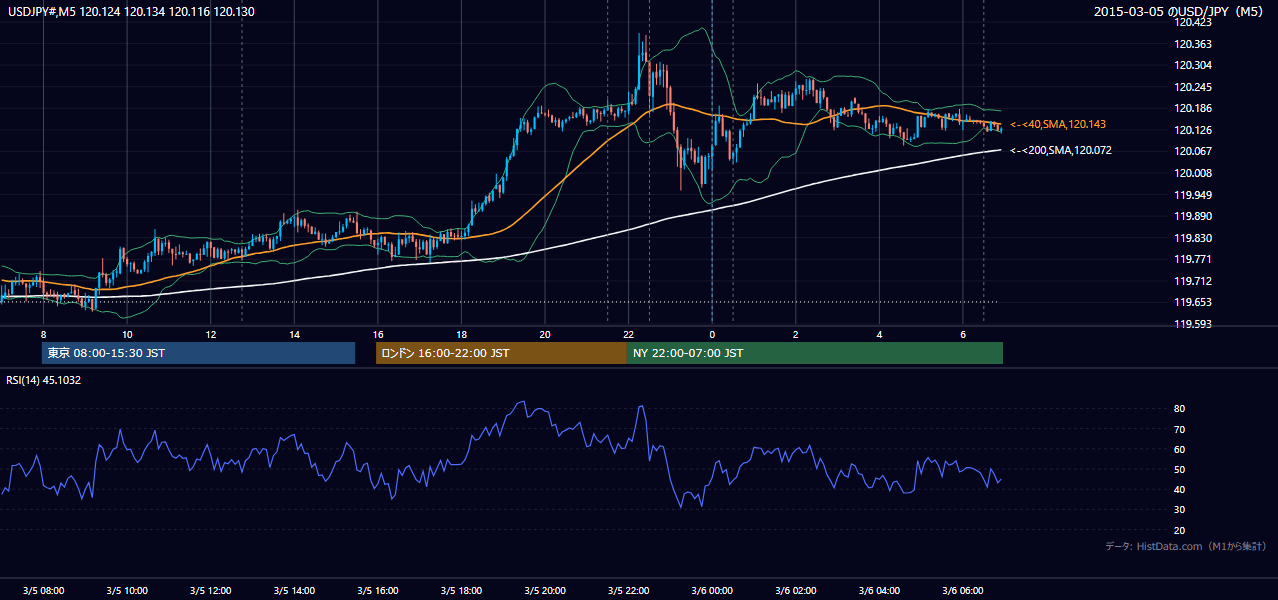Click hour label 16 under price chart
Image resolution: width=1278 pixels, height=600 pixels.
[378, 334]
